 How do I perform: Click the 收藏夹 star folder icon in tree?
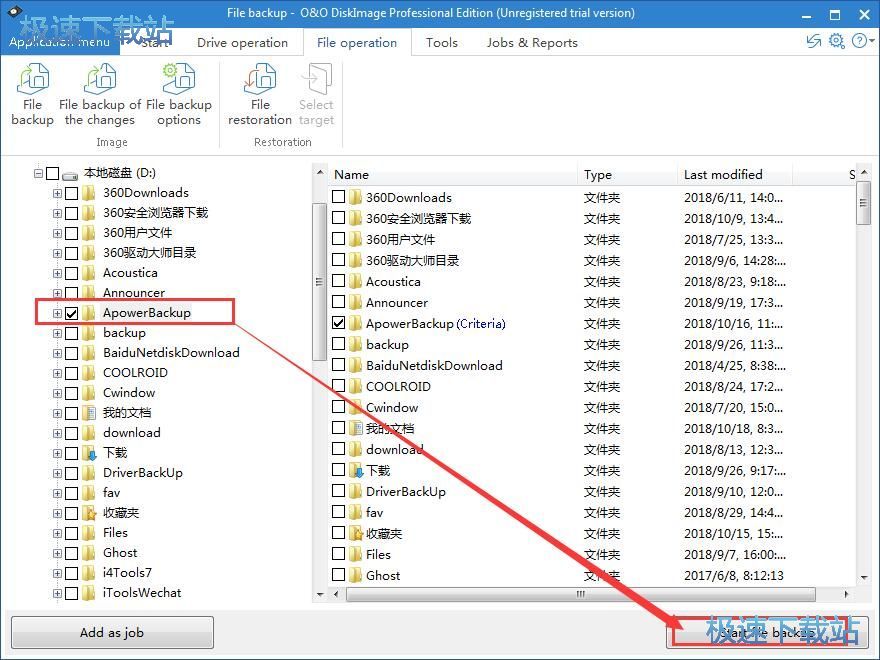pyautogui.click(x=89, y=513)
